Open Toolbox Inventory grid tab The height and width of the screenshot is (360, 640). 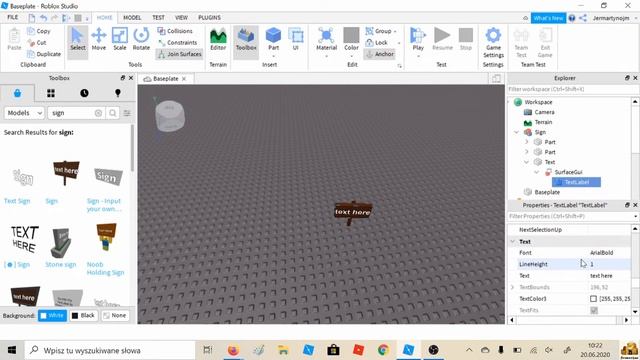pos(51,93)
